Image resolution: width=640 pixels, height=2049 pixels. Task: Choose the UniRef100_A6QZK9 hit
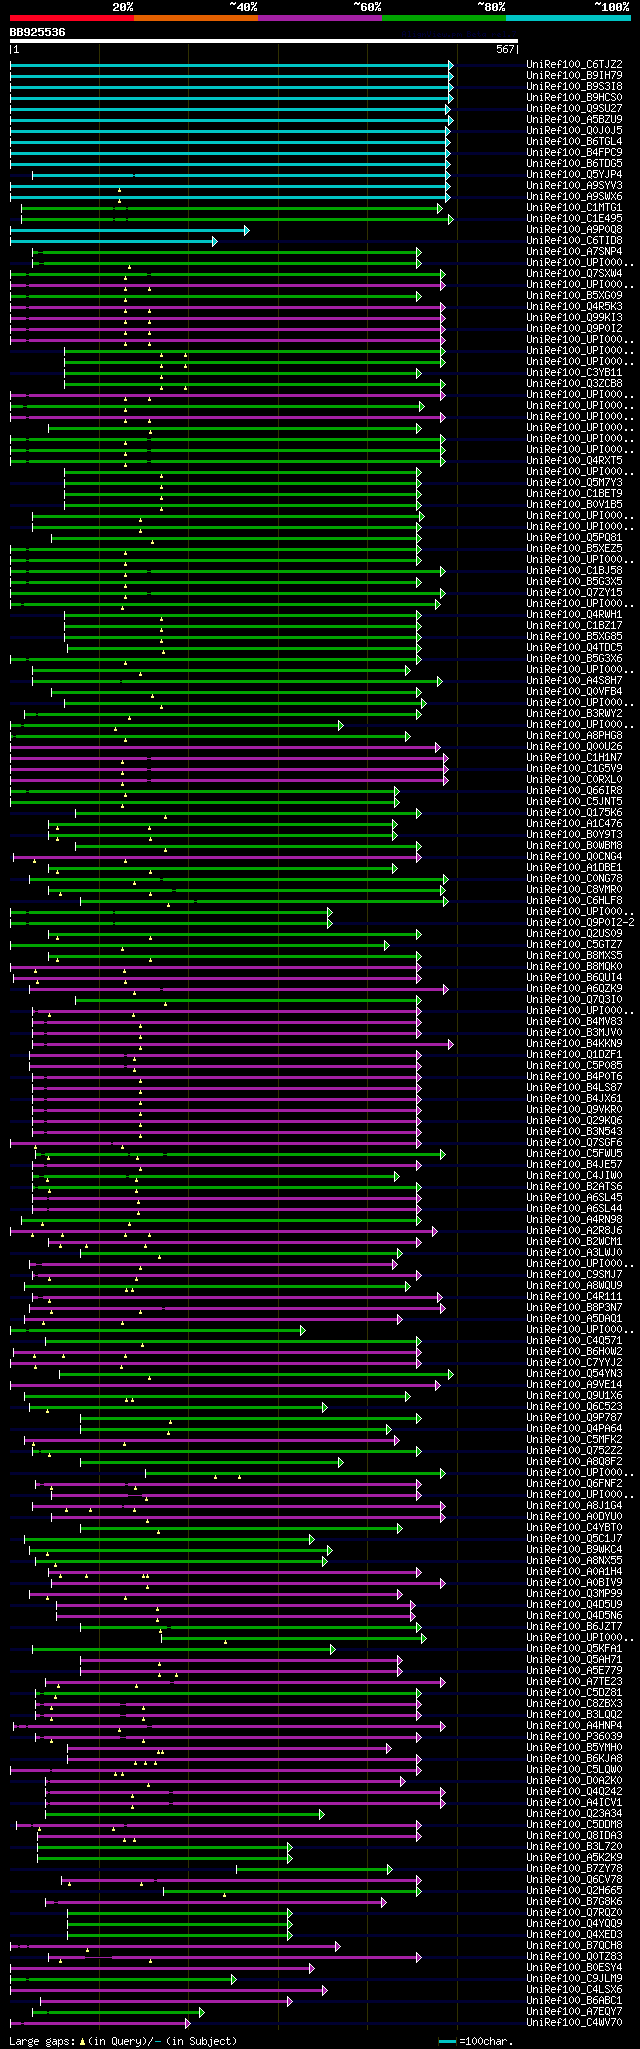[574, 989]
